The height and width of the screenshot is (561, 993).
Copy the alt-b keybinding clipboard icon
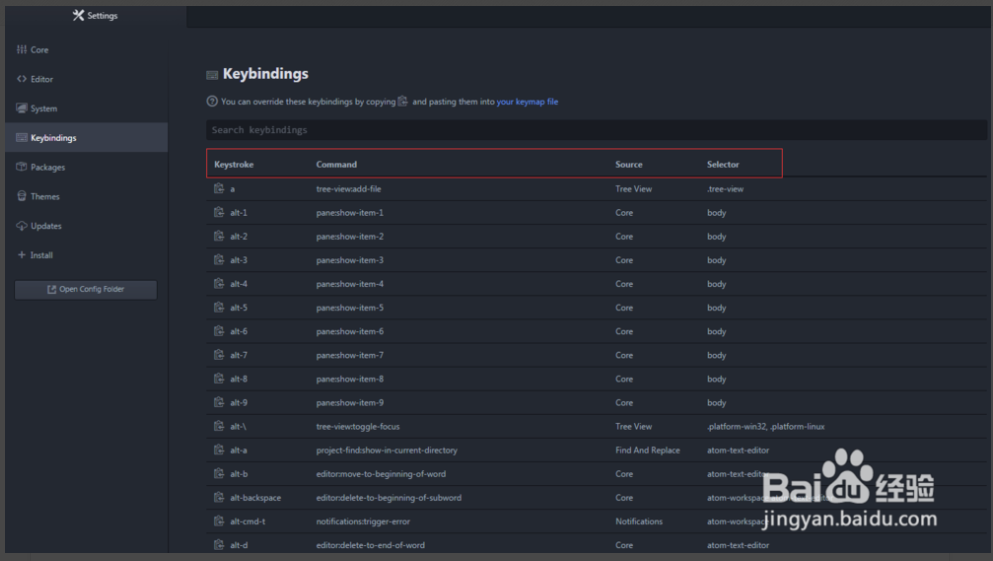218,474
